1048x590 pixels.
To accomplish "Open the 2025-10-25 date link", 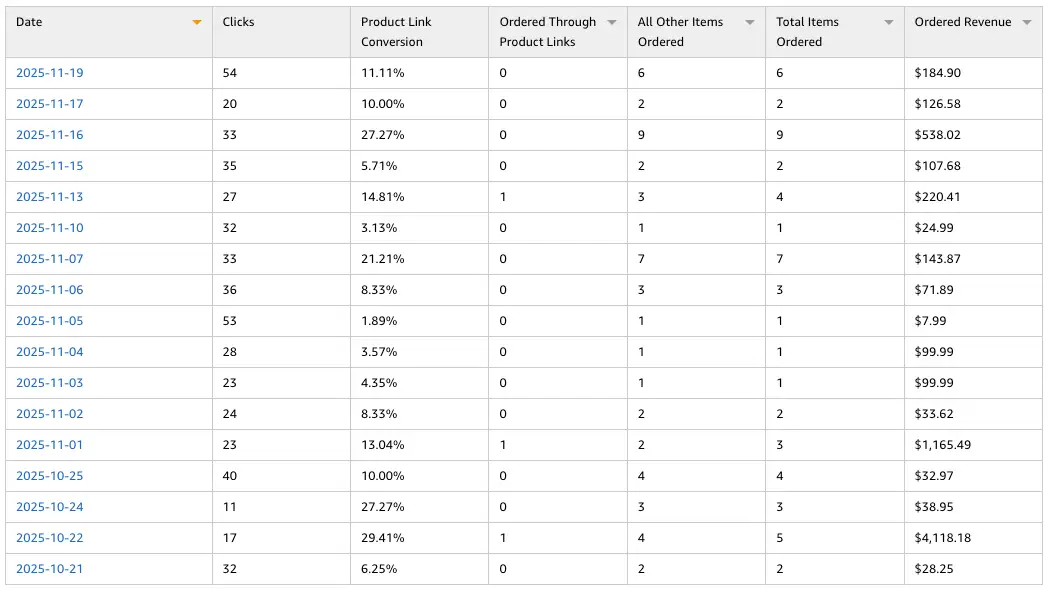I will point(50,476).
